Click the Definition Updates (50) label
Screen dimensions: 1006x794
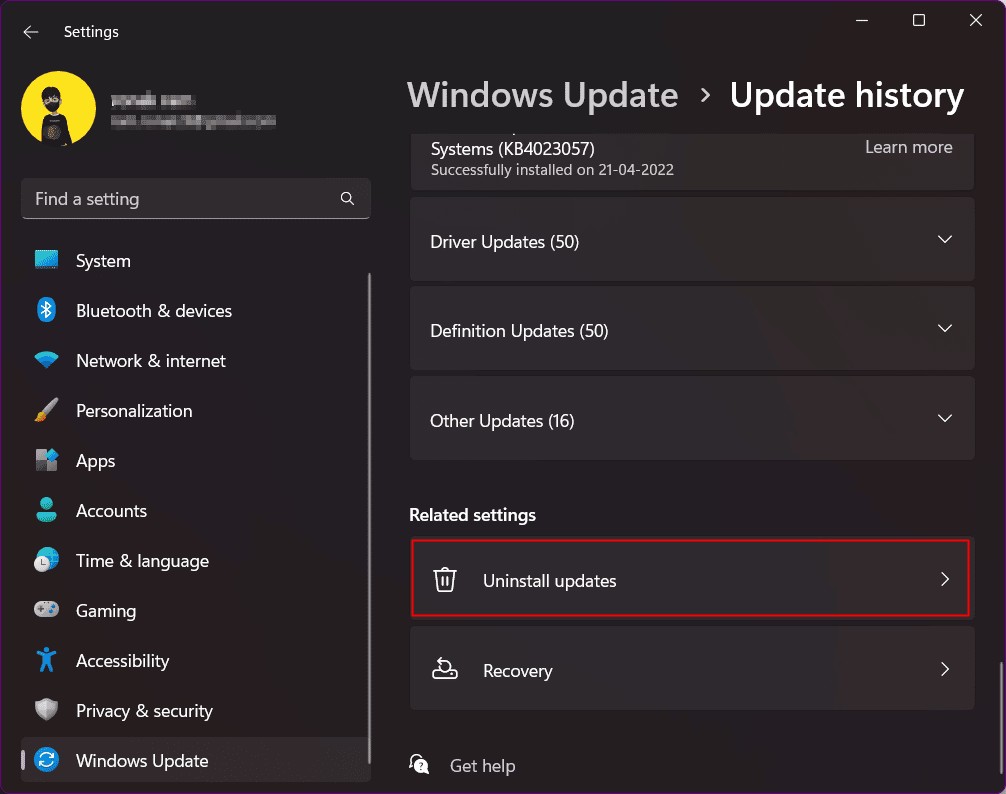point(519,331)
